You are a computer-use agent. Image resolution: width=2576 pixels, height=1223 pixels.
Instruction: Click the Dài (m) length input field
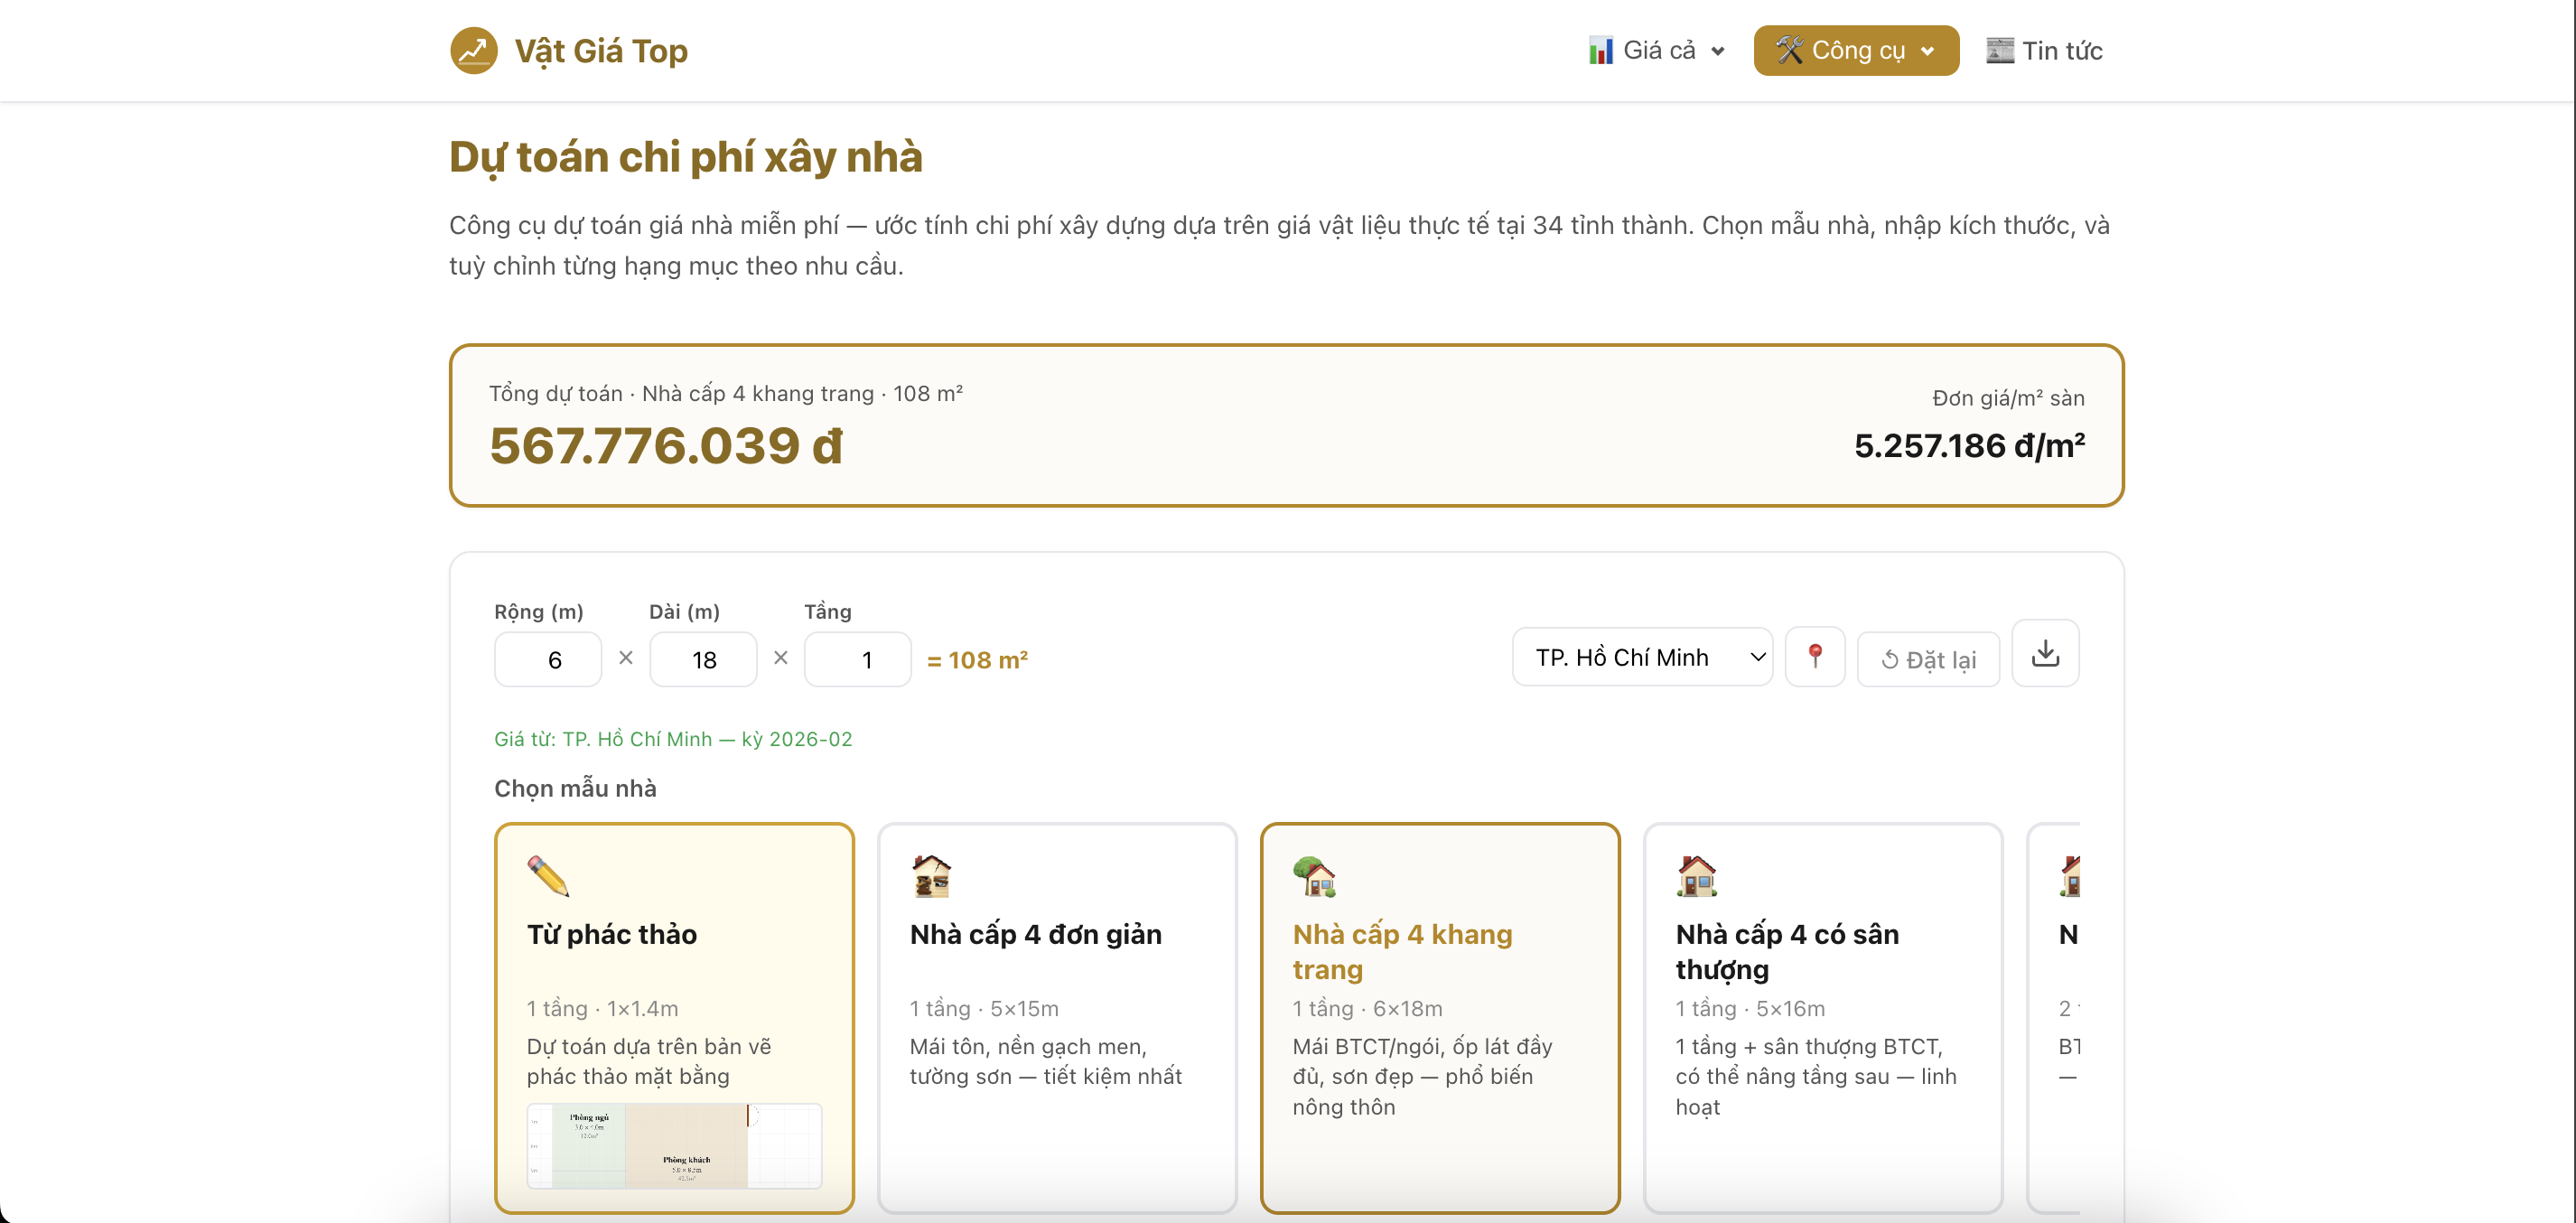click(703, 659)
